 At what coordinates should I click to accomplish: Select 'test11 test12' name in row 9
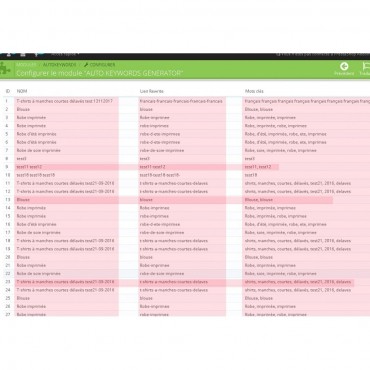pyautogui.click(x=29, y=167)
